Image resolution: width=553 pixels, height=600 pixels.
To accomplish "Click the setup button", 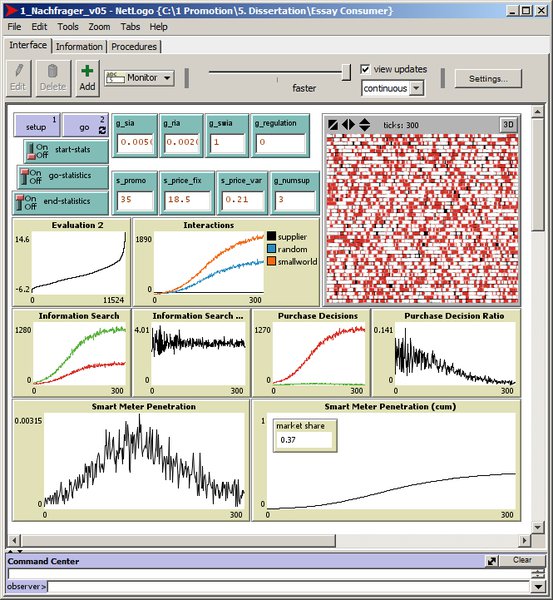I will 37,125.
